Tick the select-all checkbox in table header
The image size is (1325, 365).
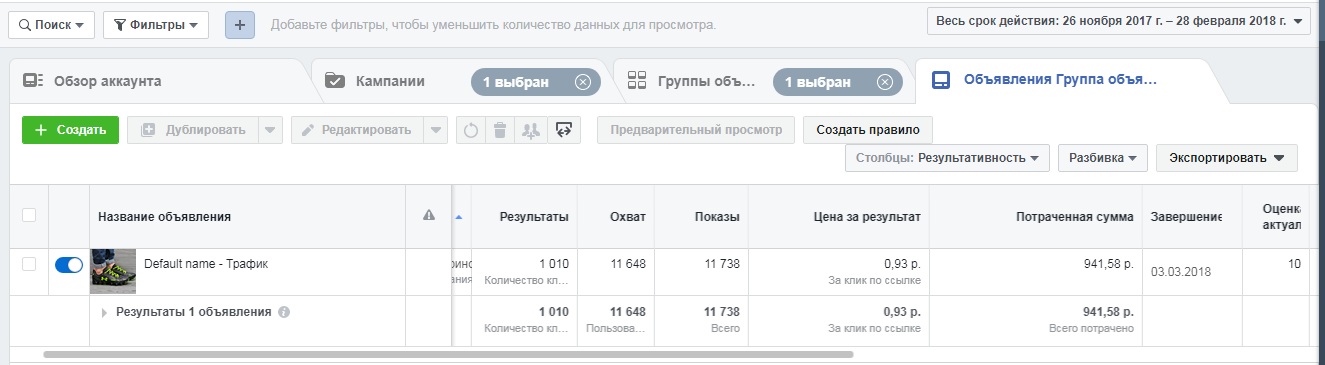coord(29,215)
